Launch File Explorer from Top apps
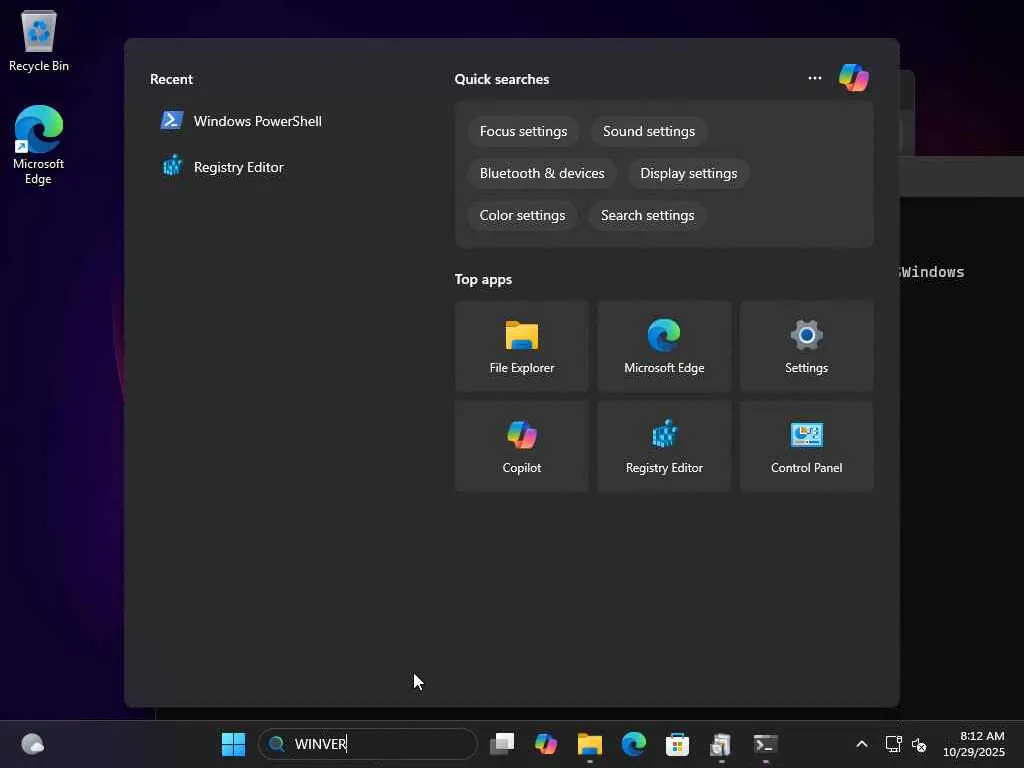The width and height of the screenshot is (1024, 768). (522, 346)
